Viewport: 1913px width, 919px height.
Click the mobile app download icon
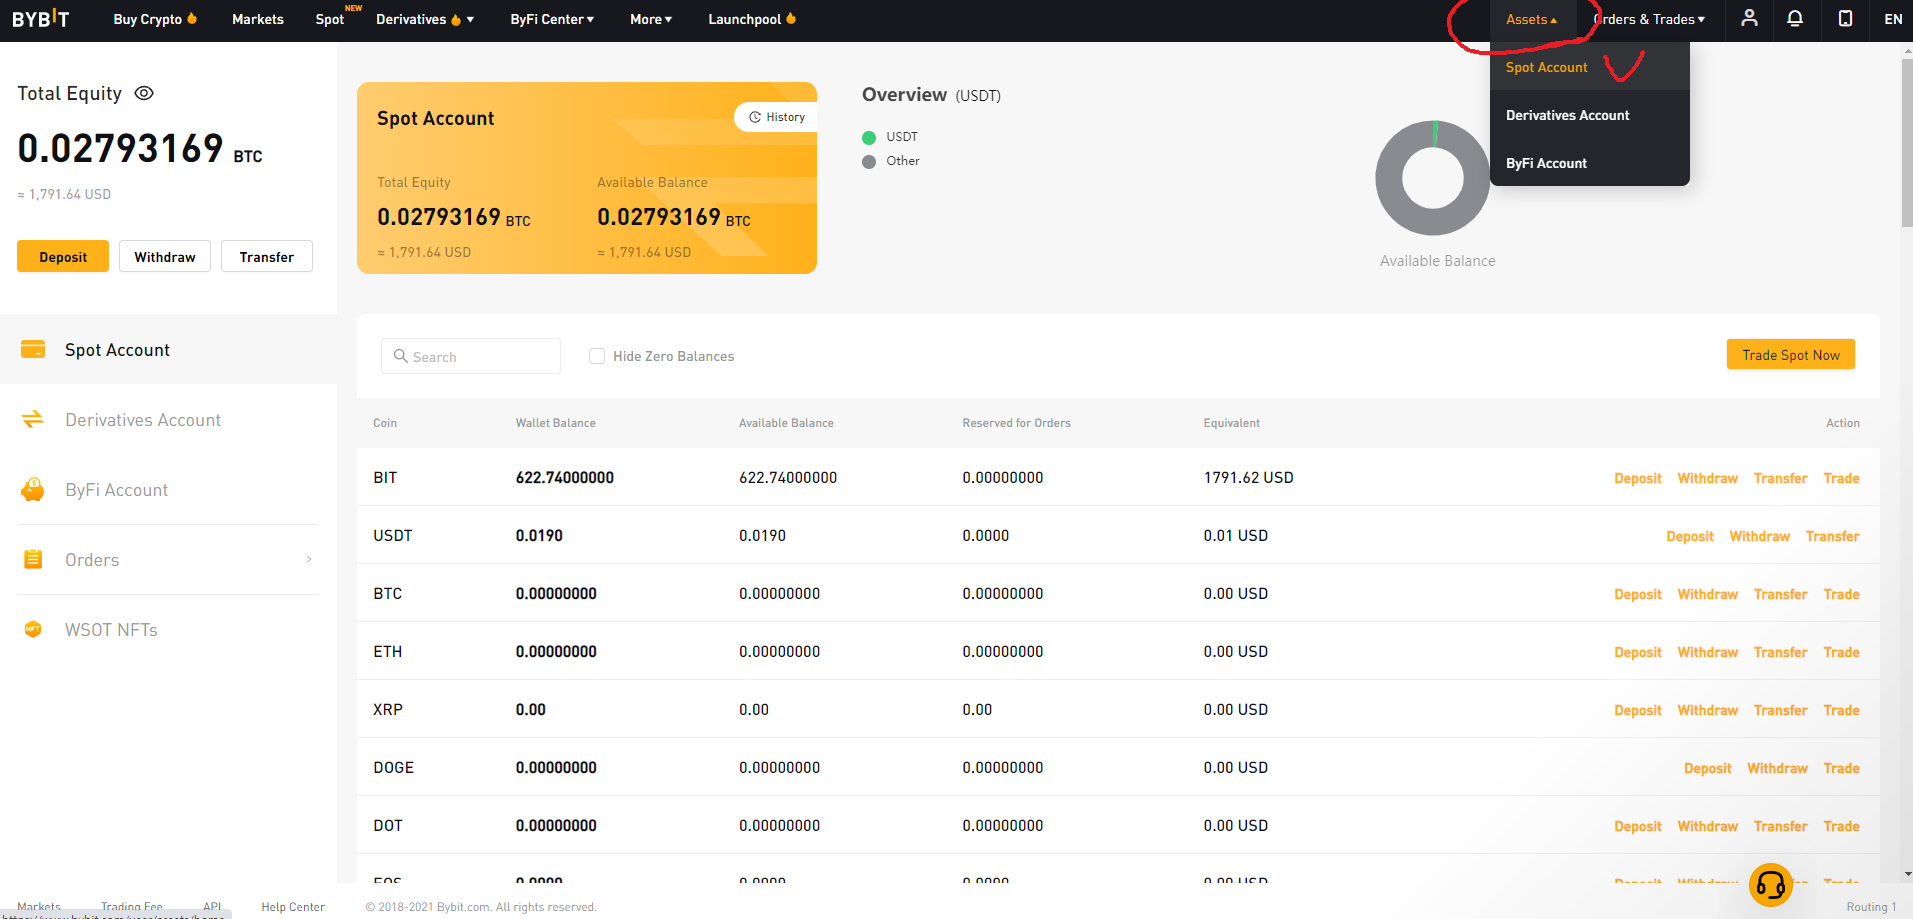[1845, 18]
